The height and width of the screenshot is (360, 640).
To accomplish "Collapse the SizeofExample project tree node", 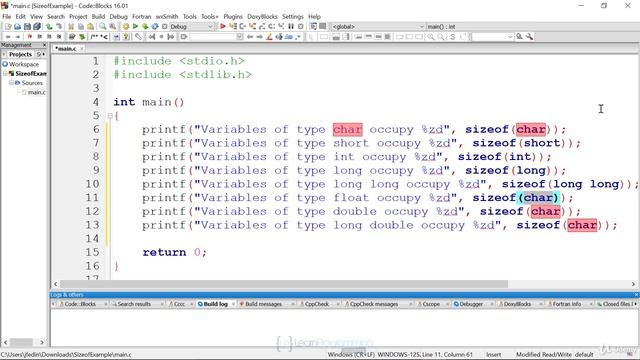I will pyautogui.click(x=5, y=73).
